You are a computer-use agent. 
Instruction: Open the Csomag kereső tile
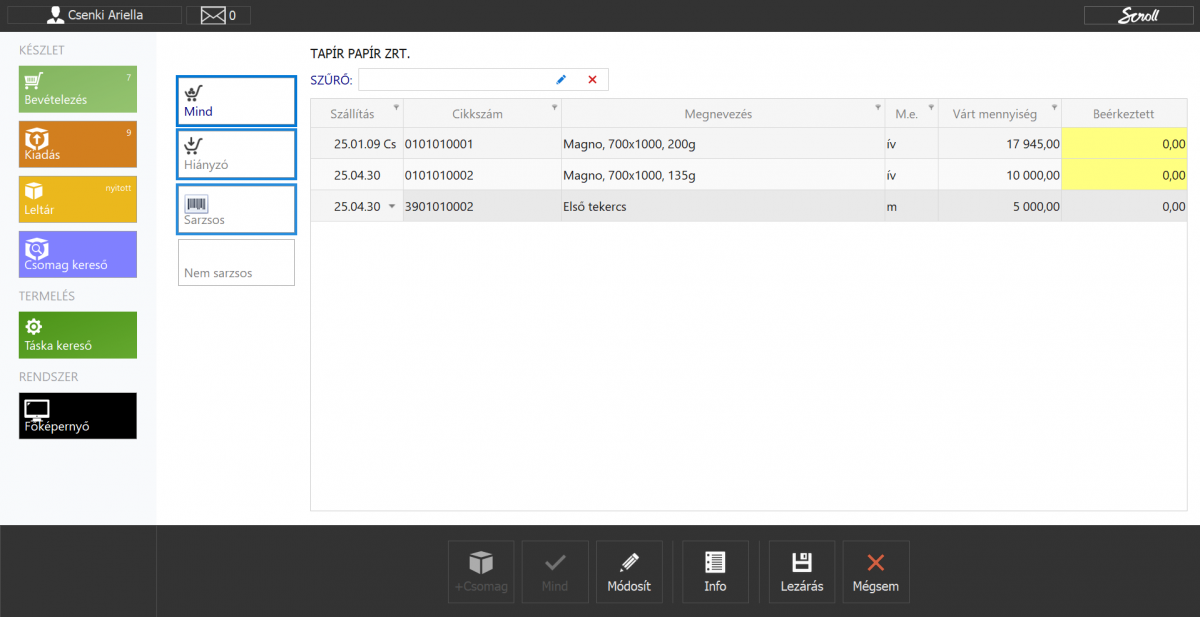[x=78, y=254]
